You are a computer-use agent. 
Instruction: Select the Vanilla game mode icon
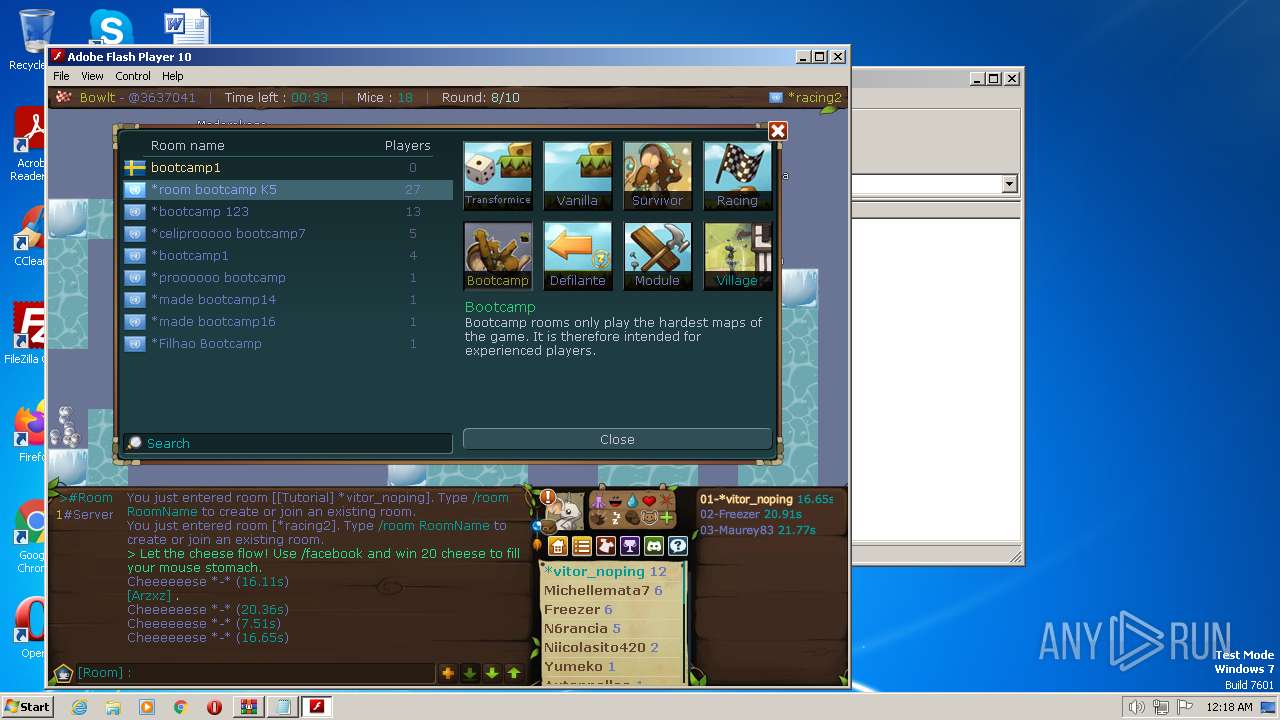coord(577,175)
